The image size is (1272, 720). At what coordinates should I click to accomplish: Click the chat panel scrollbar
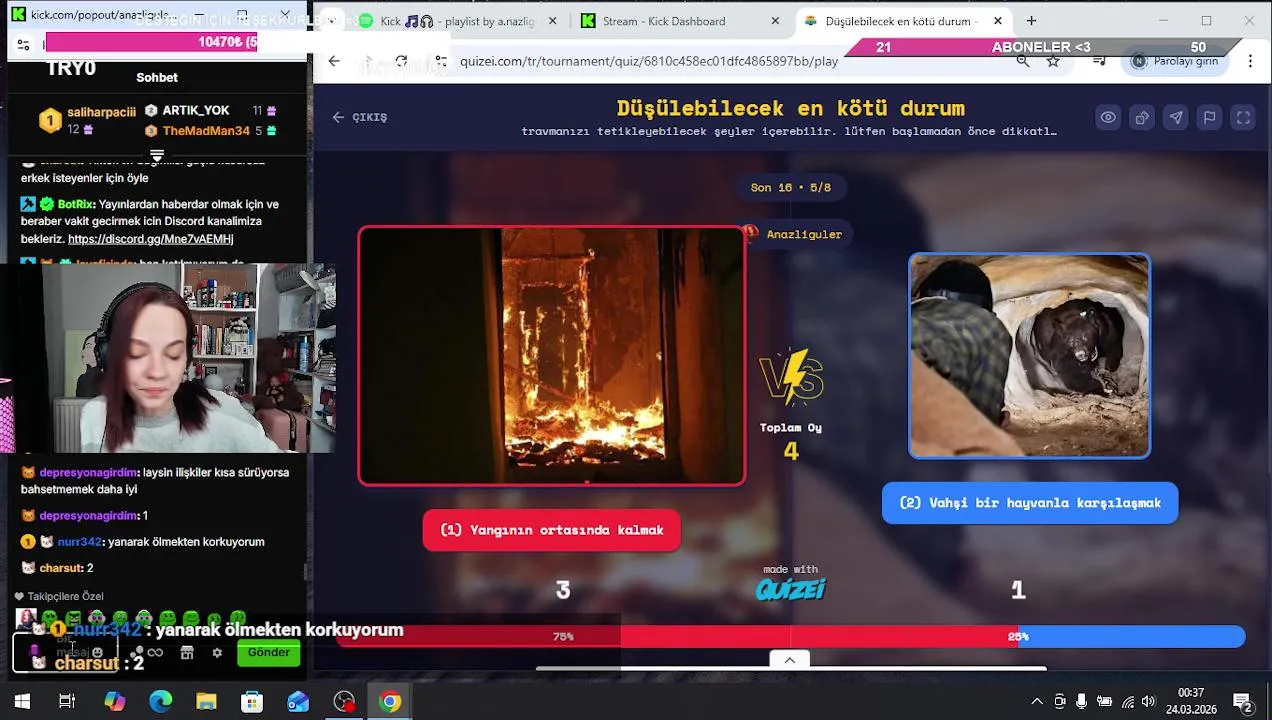pyautogui.click(x=305, y=570)
